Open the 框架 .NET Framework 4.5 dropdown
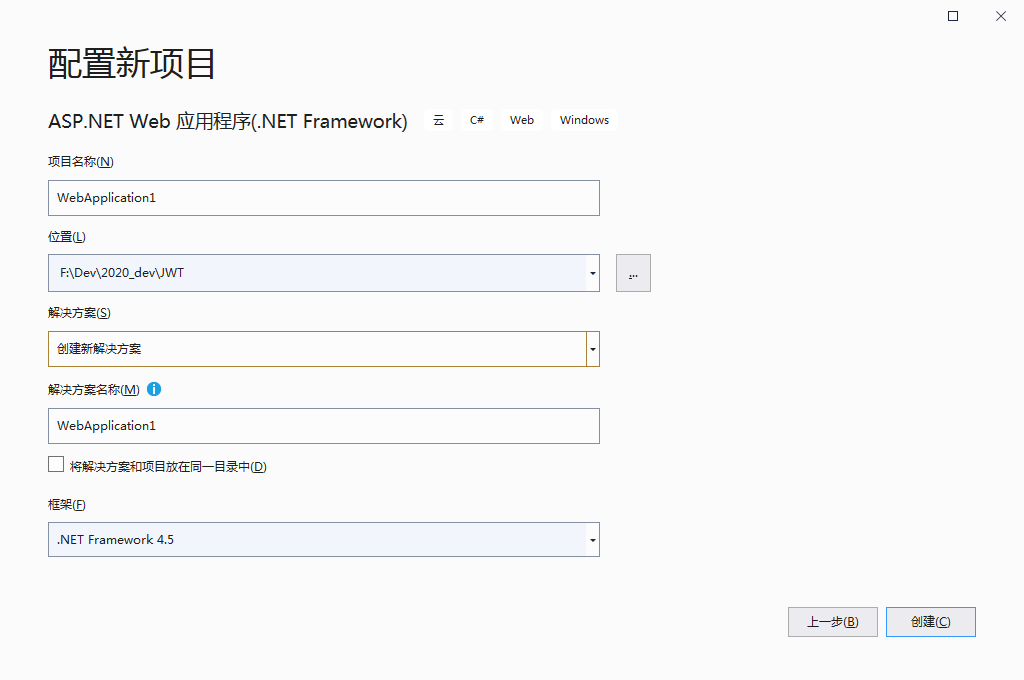1024x680 pixels. 324,540
